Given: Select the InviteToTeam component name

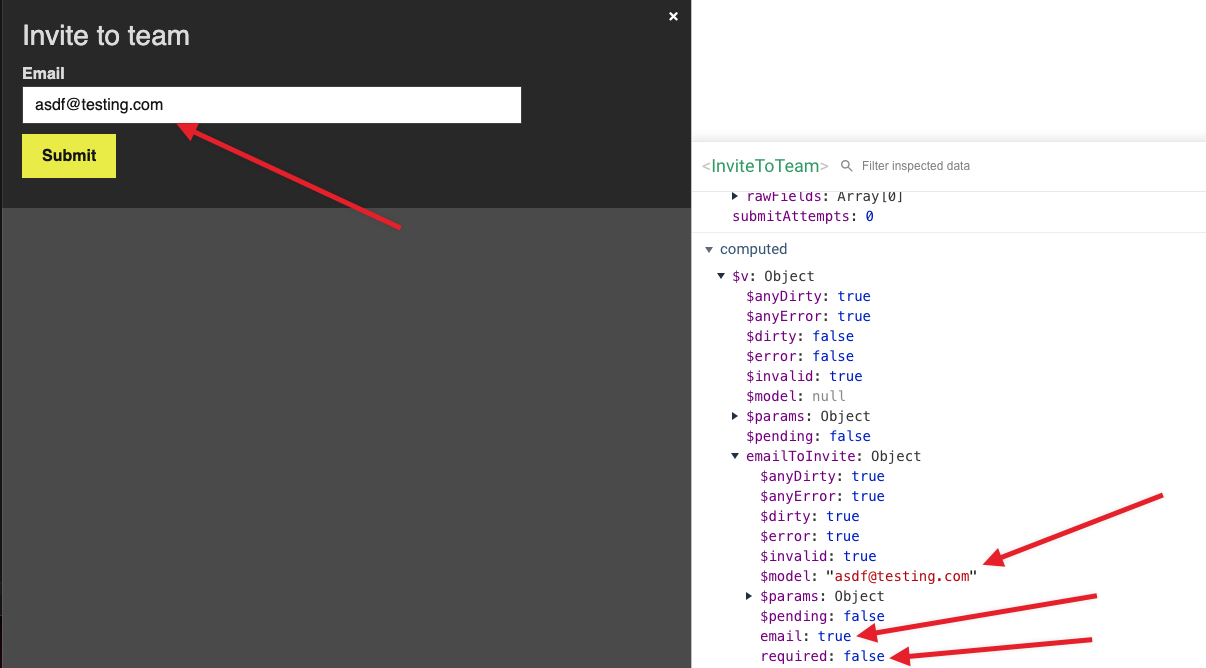Looking at the screenshot, I should pos(765,166).
